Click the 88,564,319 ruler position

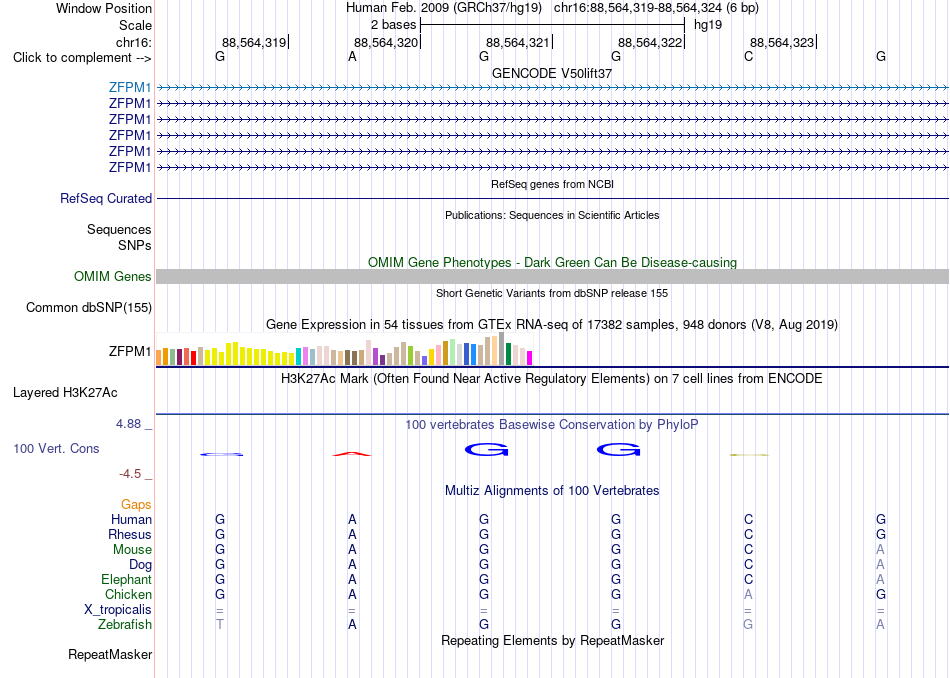(x=254, y=42)
